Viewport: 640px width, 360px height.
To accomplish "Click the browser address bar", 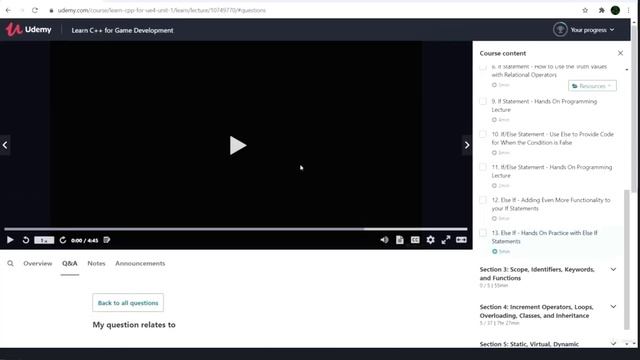I will pos(310,10).
